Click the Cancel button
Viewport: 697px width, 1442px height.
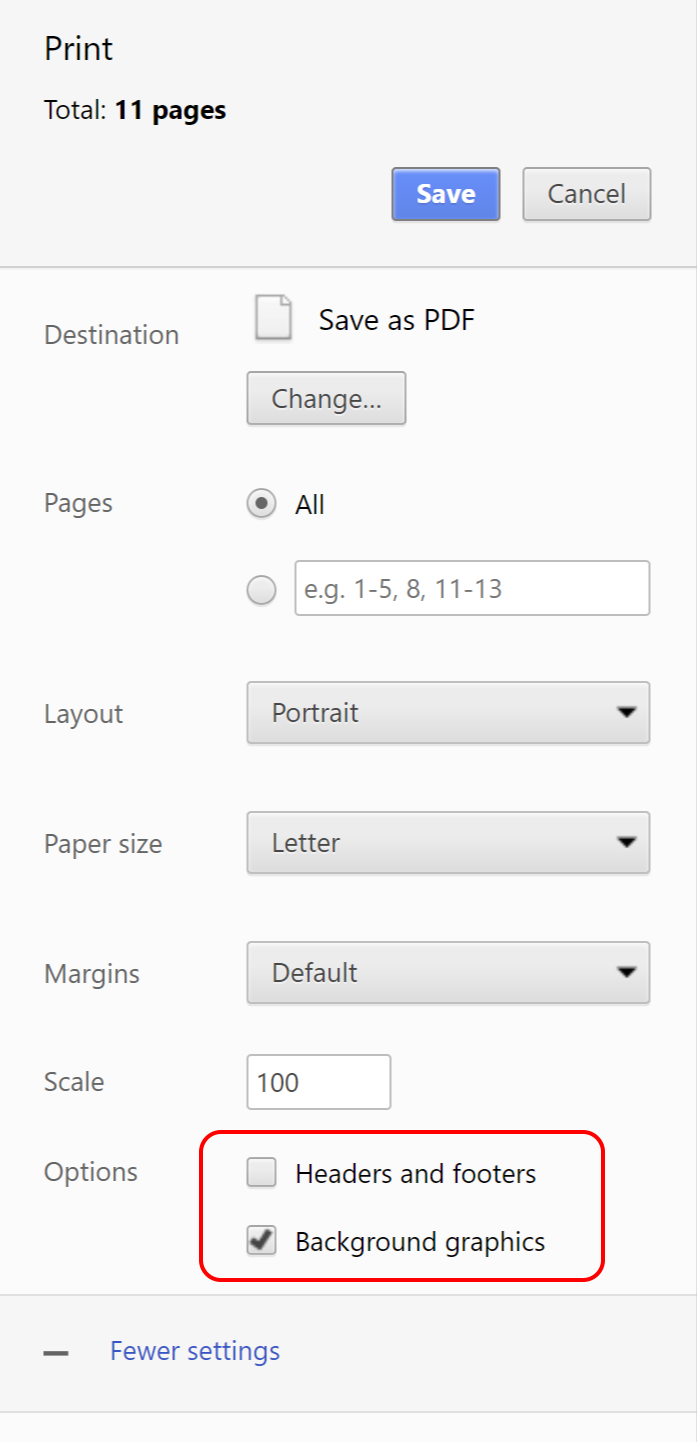(587, 194)
